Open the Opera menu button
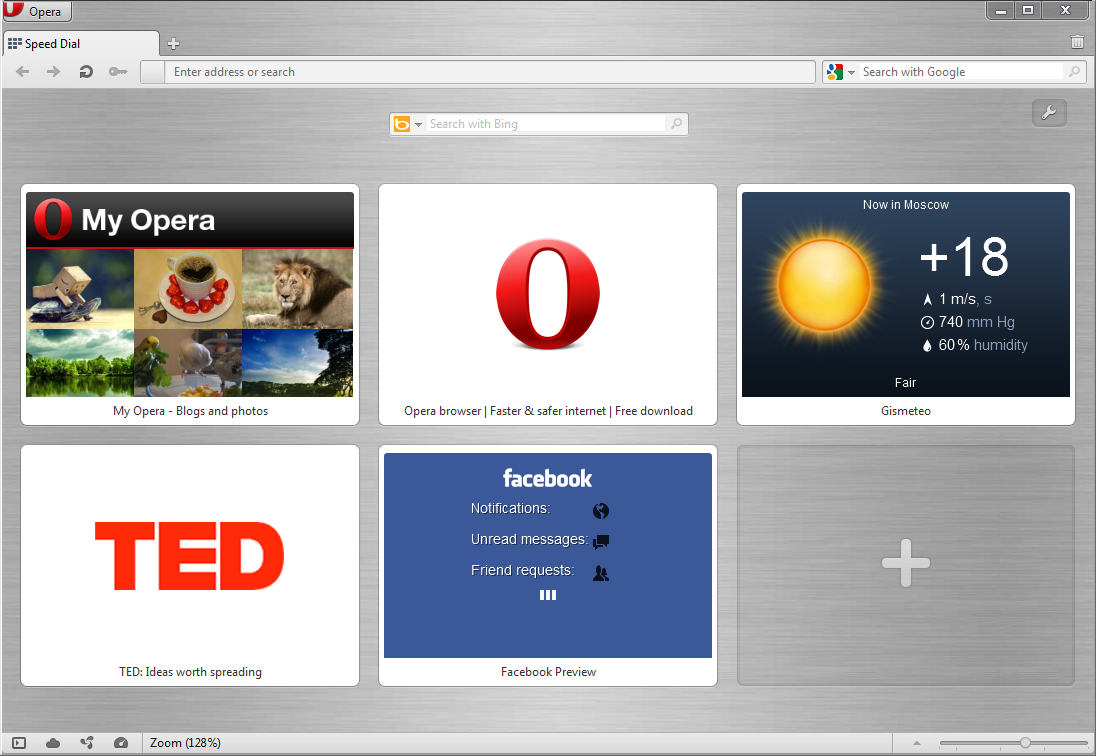The image size is (1096, 756). coord(35,11)
